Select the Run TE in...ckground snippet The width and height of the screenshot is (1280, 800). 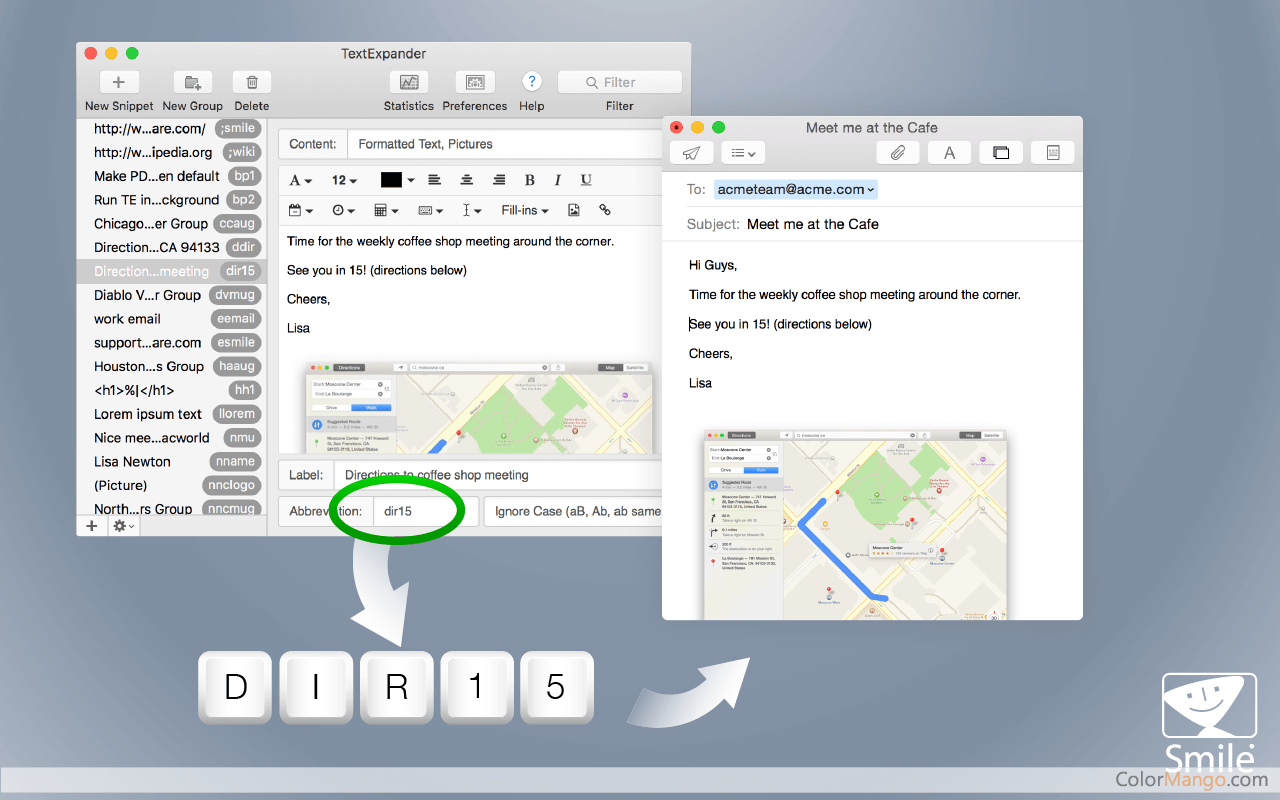click(x=171, y=200)
